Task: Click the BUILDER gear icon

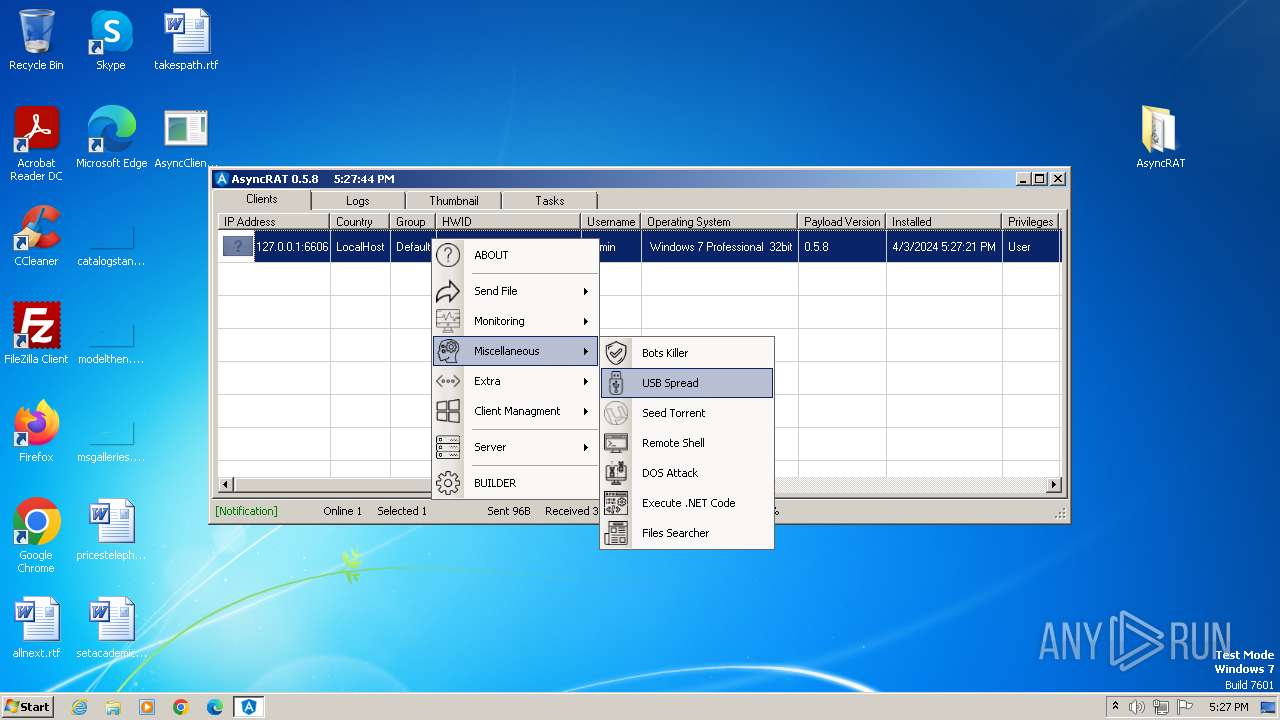Action: (448, 483)
